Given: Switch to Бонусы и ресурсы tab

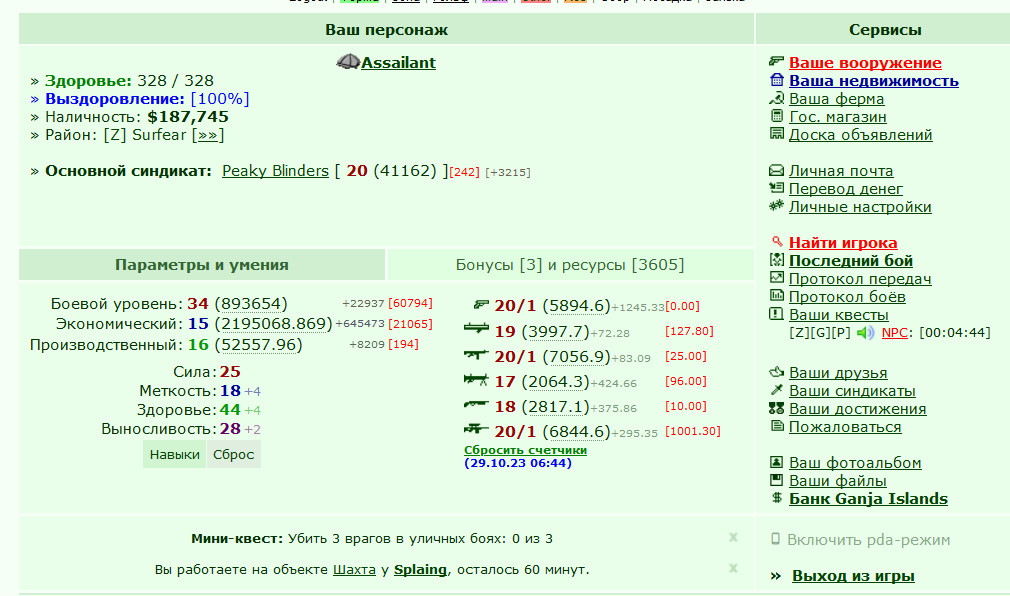Looking at the screenshot, I should [x=570, y=265].
